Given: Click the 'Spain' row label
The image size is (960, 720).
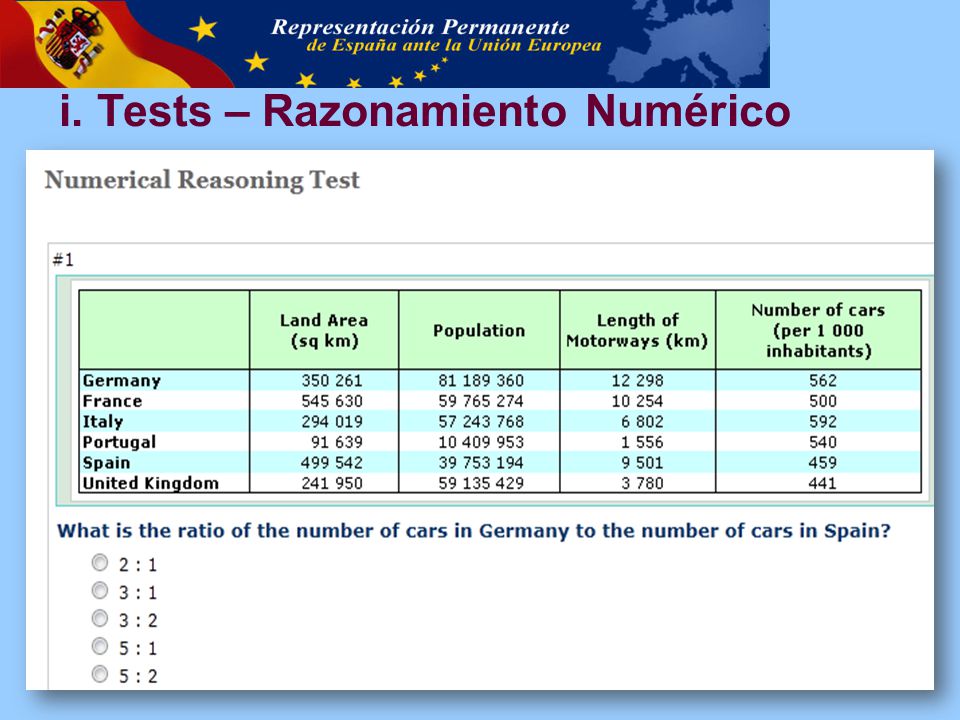Looking at the screenshot, I should click(x=106, y=463).
